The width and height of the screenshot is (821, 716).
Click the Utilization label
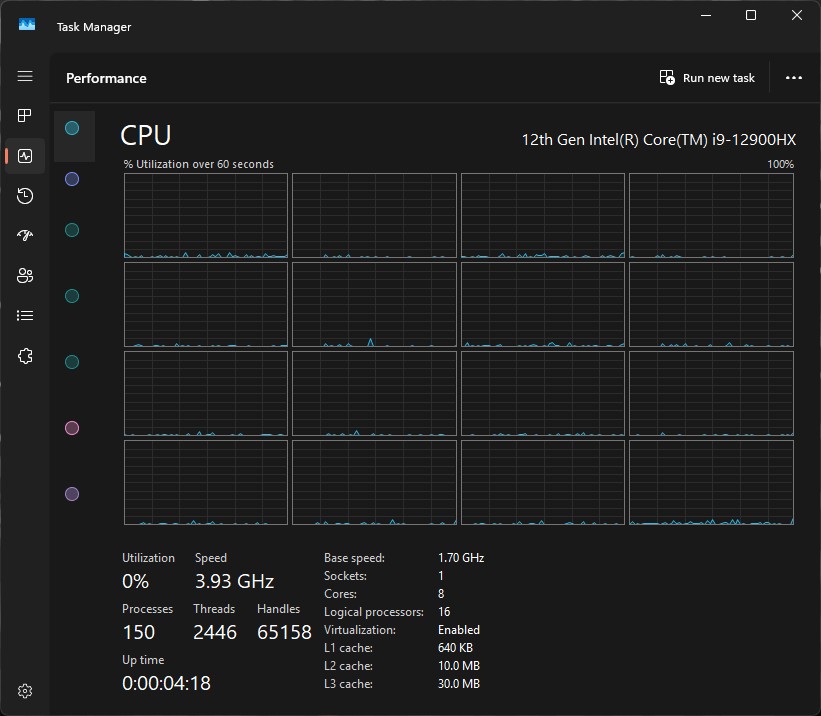pos(148,558)
